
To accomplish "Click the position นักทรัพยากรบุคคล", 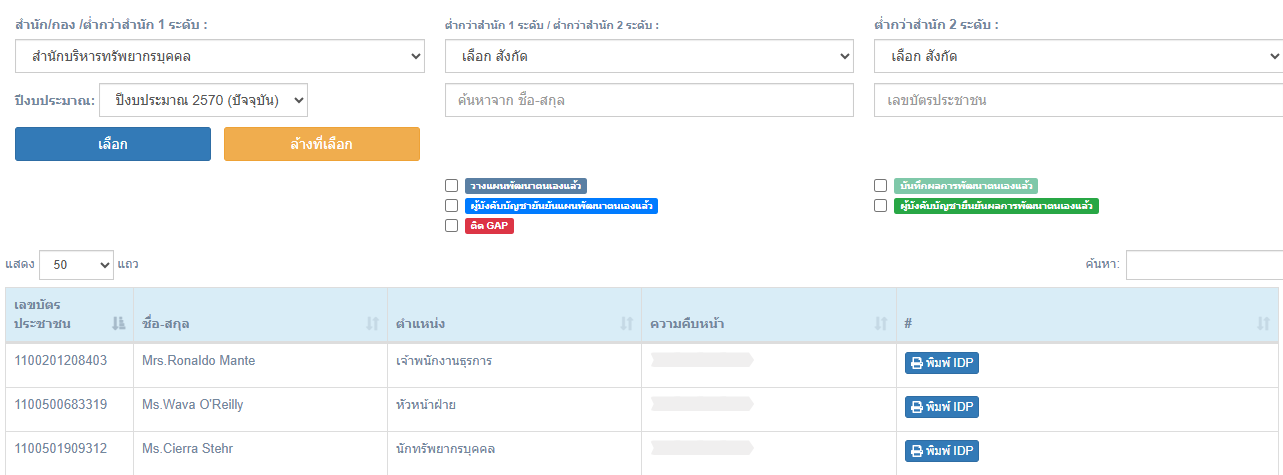I will 446,448.
